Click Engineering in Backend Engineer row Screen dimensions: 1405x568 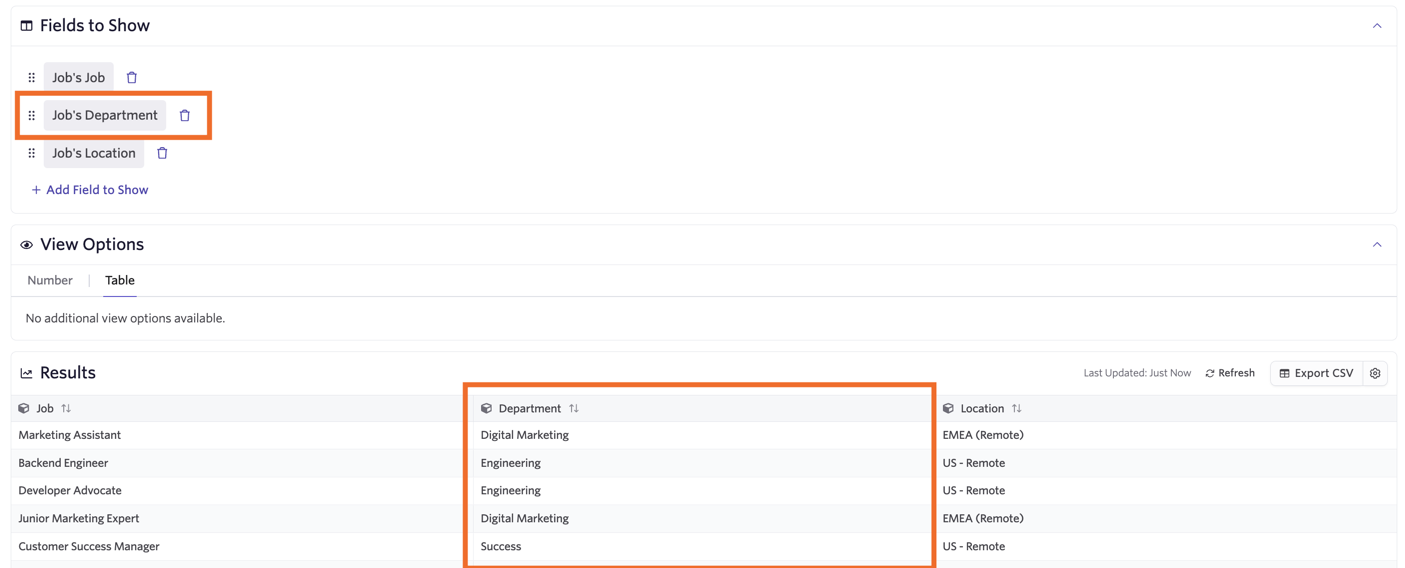[511, 463]
